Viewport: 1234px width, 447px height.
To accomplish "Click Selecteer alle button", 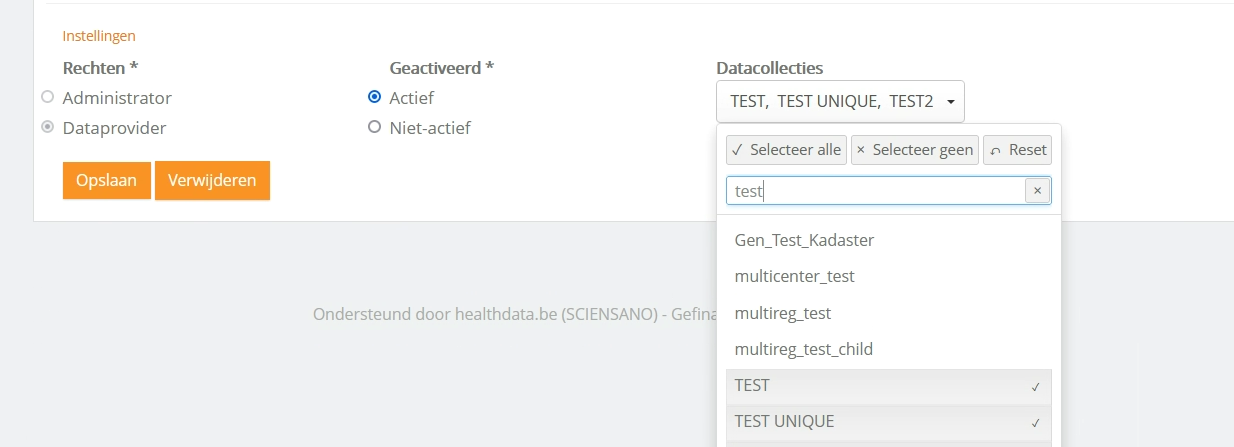I will click(786, 150).
